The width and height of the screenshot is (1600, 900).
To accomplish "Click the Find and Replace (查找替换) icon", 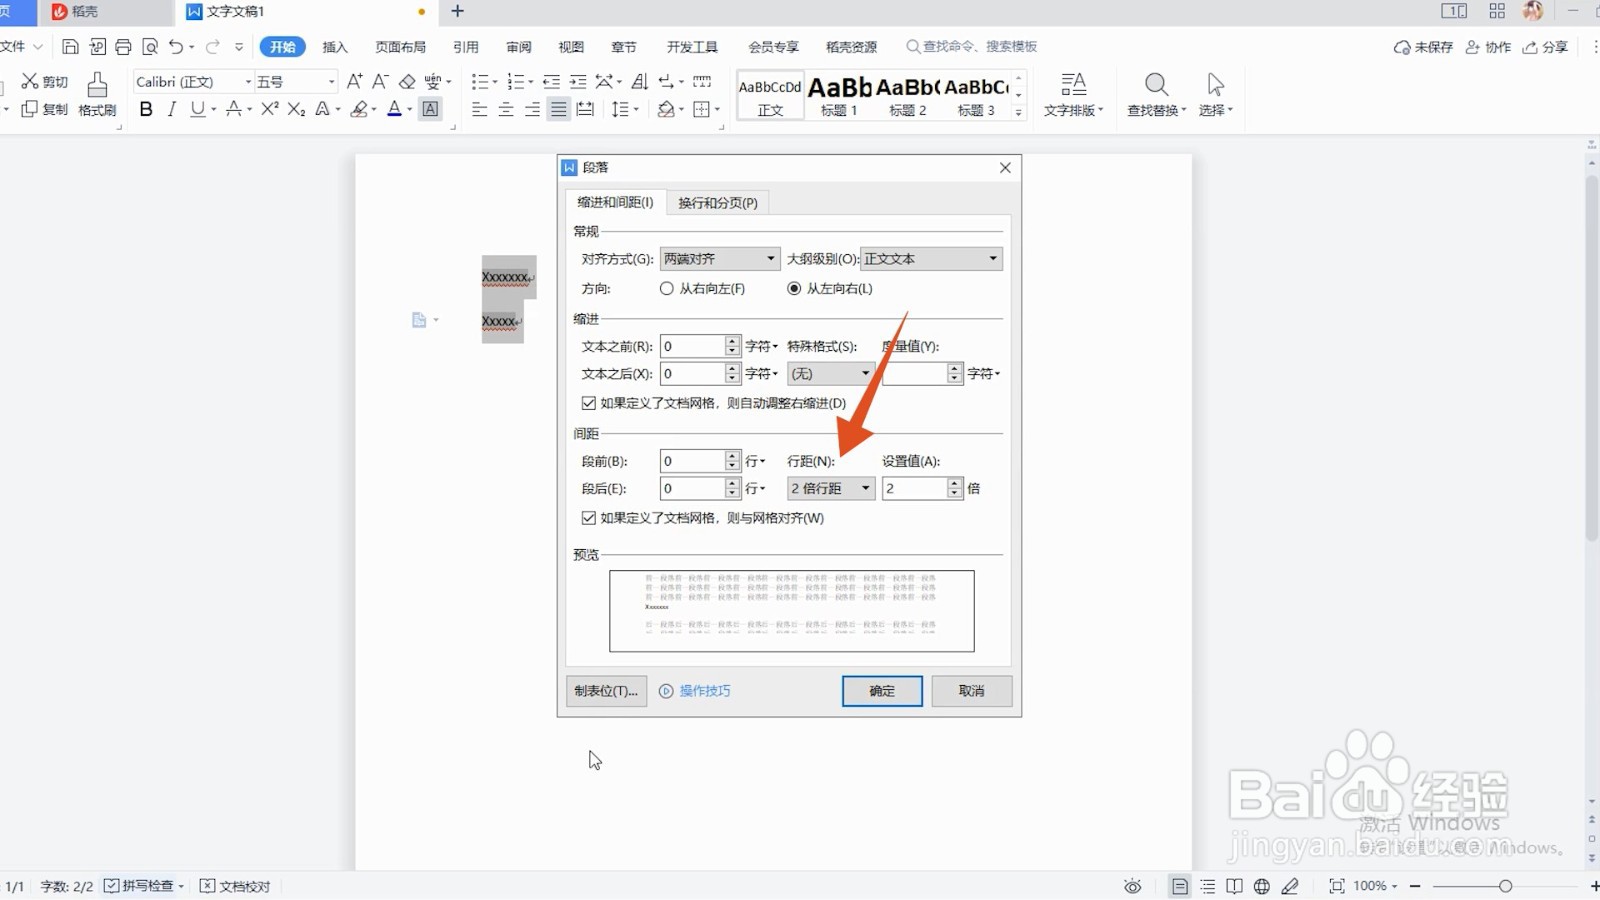I will pos(1156,84).
